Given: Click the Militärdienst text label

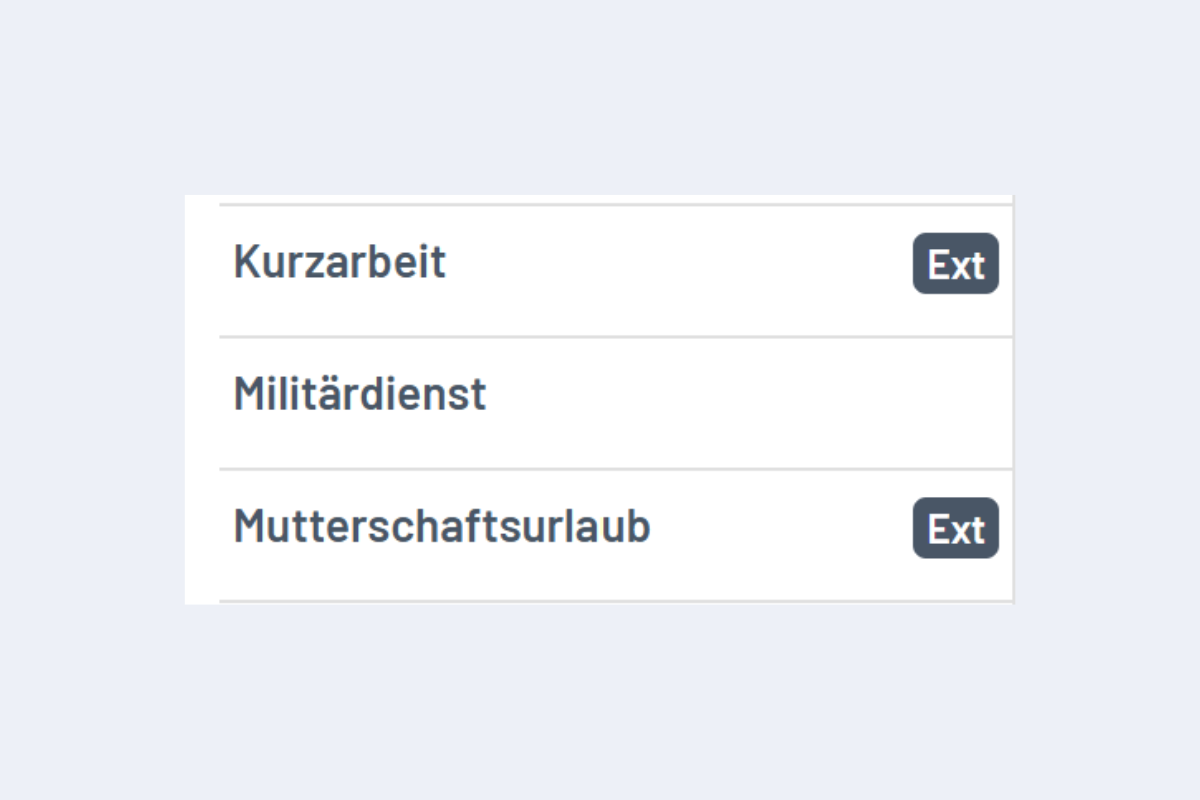Looking at the screenshot, I should coord(360,394).
